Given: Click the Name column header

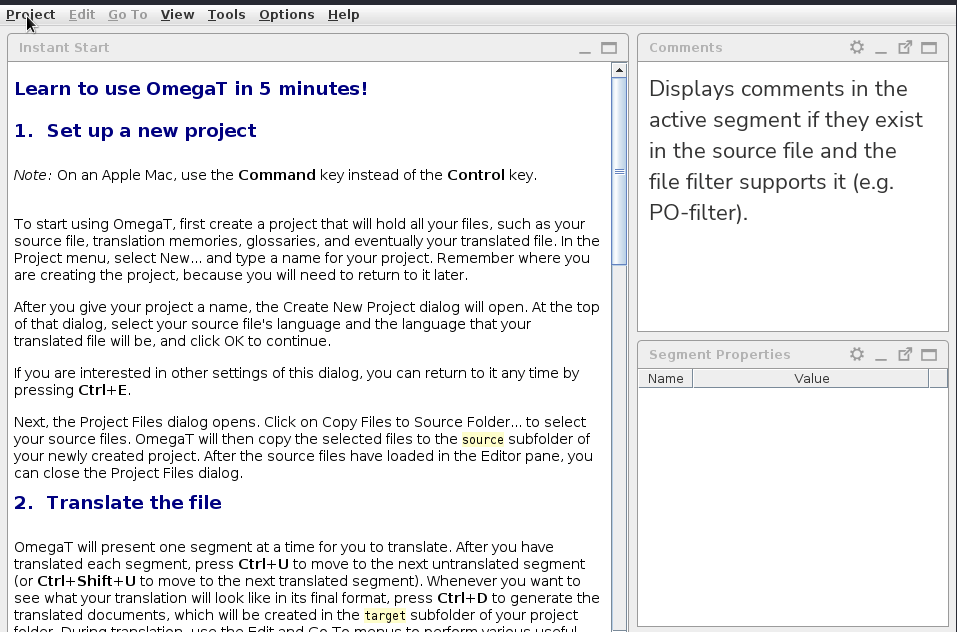Looking at the screenshot, I should (x=666, y=379).
